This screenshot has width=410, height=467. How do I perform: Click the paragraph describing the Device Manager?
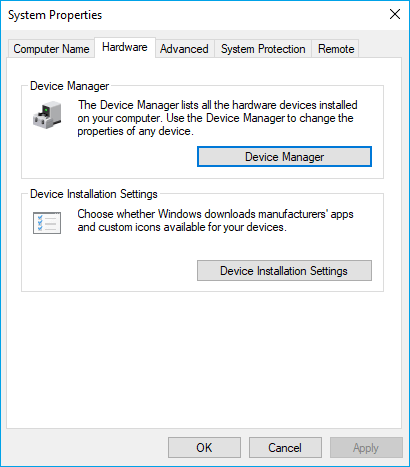click(x=217, y=118)
